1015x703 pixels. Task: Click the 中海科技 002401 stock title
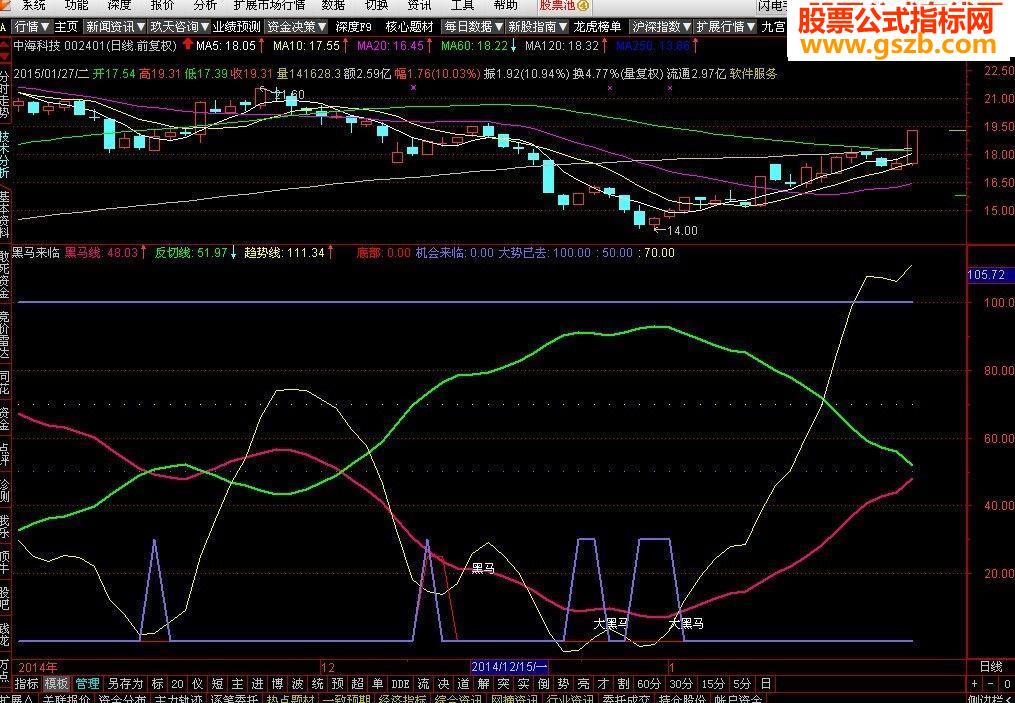point(95,46)
